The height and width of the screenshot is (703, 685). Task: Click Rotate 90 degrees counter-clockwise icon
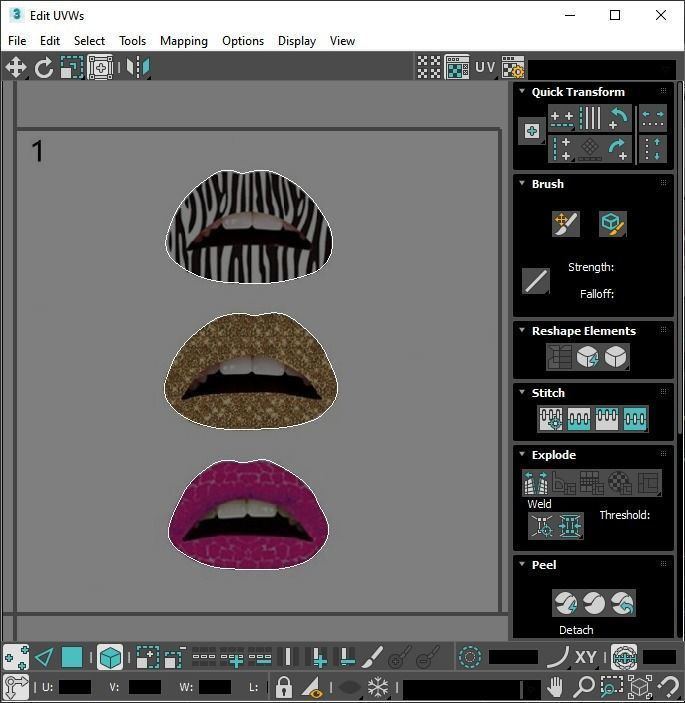point(618,119)
